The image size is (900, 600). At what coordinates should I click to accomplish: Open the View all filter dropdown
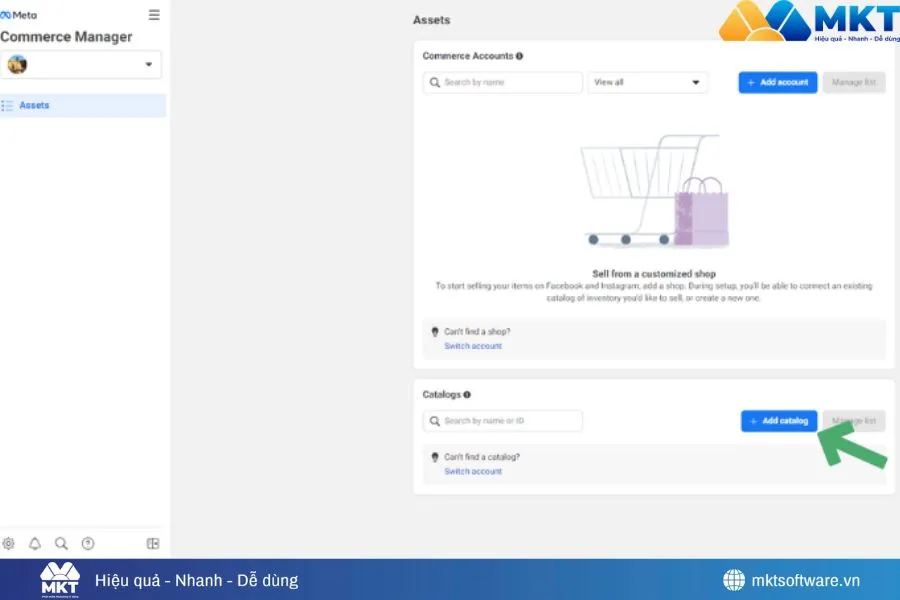pos(647,82)
